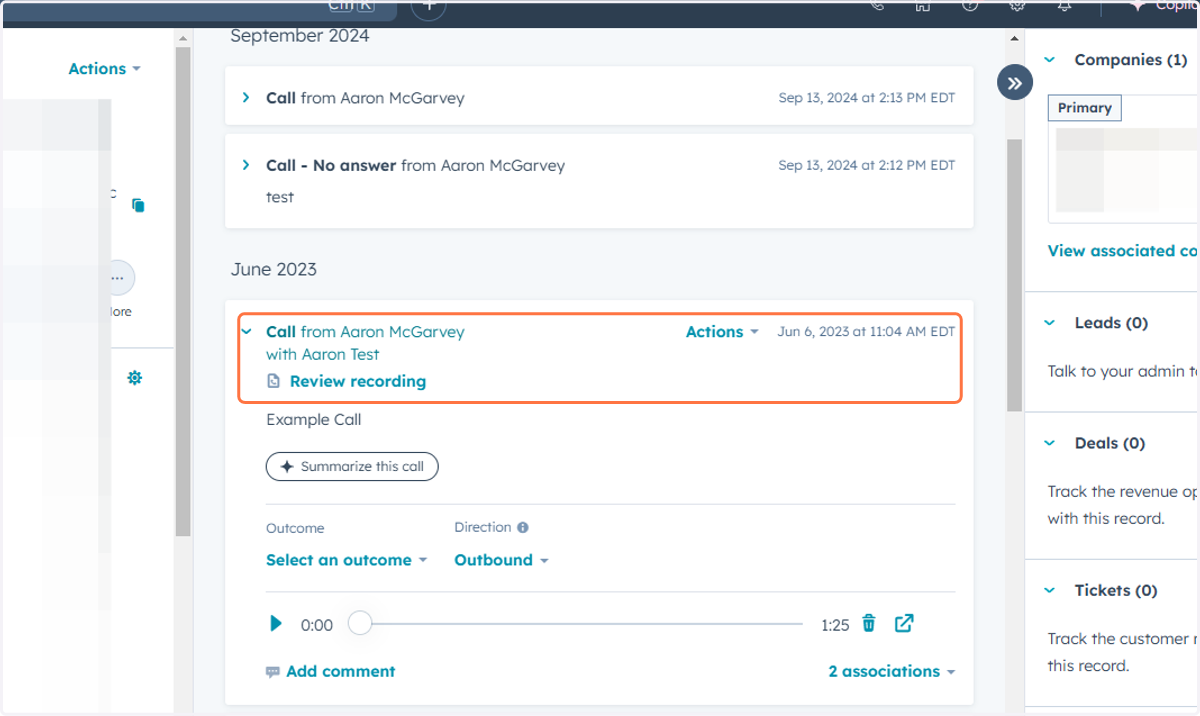Collapse the Deals (0) section
Image resolution: width=1200 pixels, height=716 pixels.
pos(1050,443)
